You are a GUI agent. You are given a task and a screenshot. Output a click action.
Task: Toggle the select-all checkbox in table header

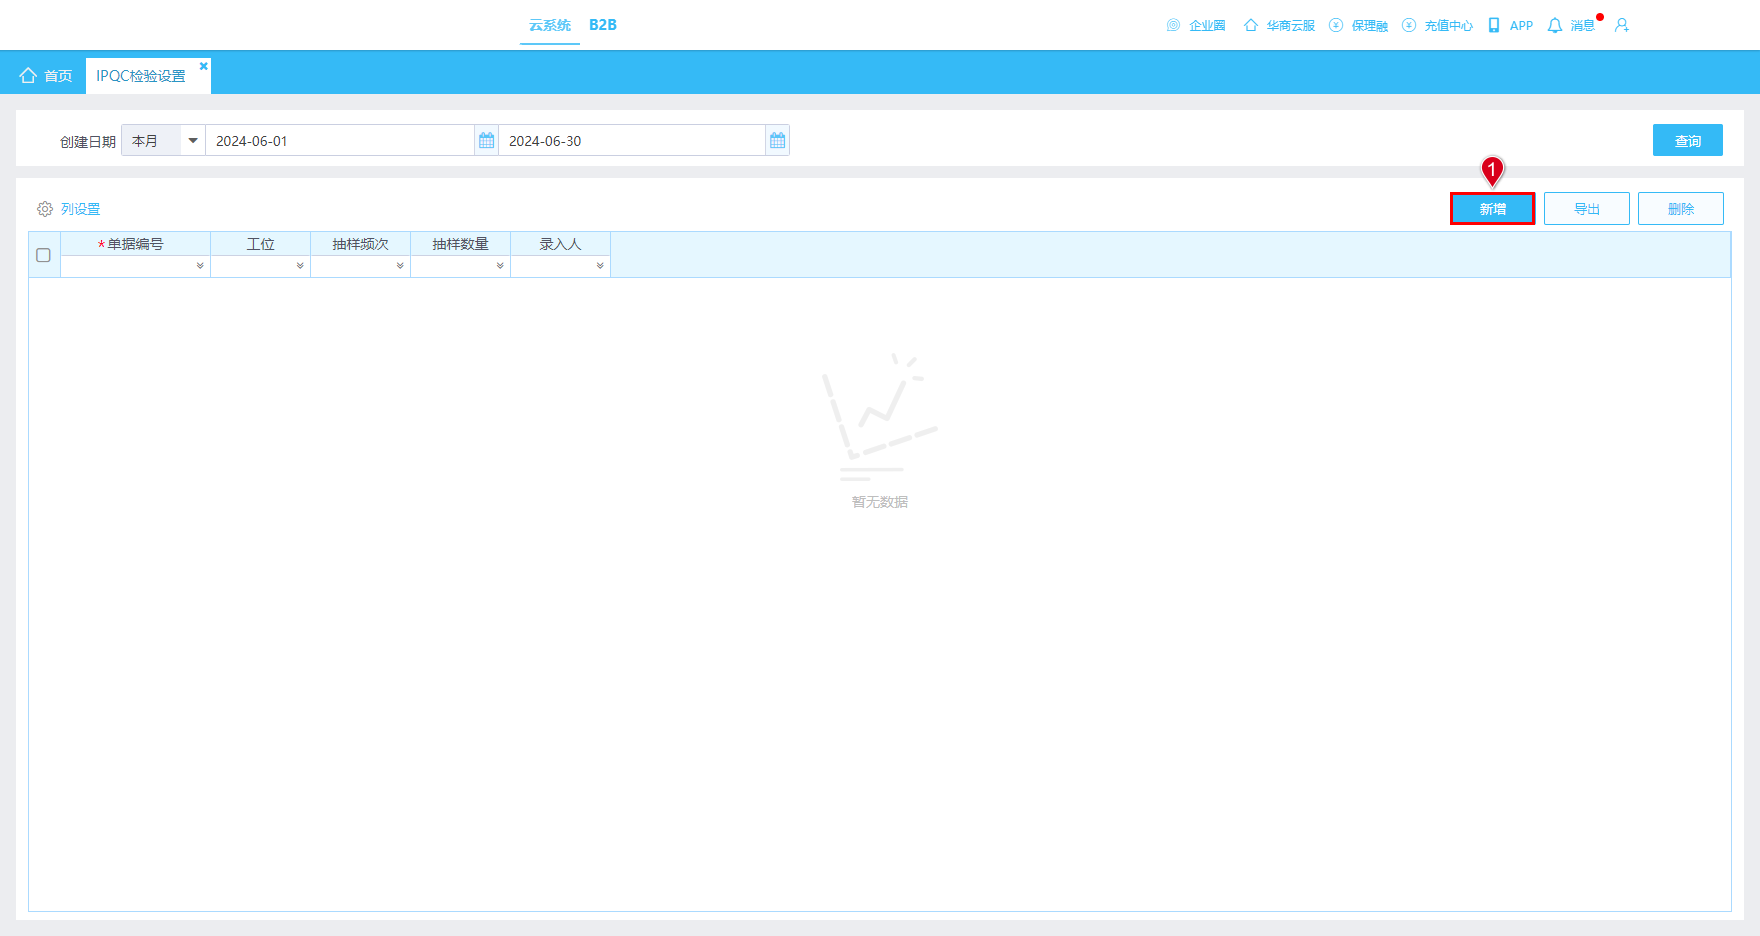tap(43, 255)
